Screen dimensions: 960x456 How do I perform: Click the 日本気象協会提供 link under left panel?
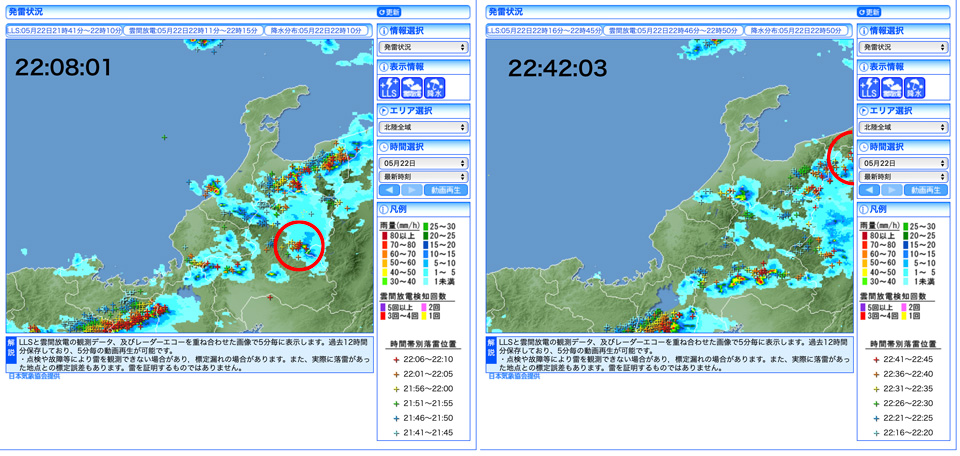coord(34,376)
